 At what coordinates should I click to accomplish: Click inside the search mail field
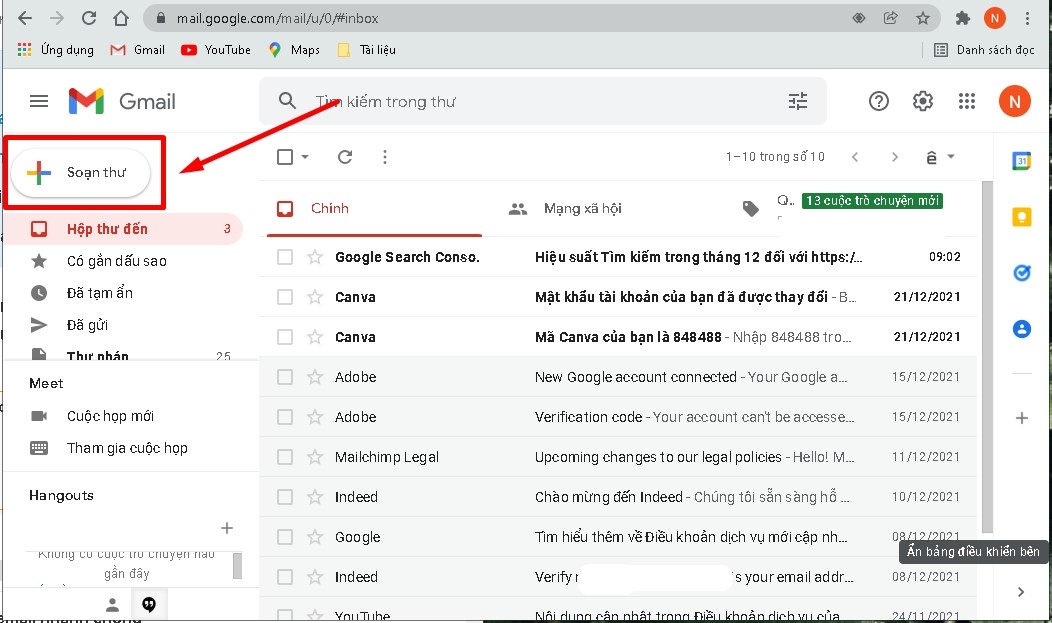click(500, 100)
